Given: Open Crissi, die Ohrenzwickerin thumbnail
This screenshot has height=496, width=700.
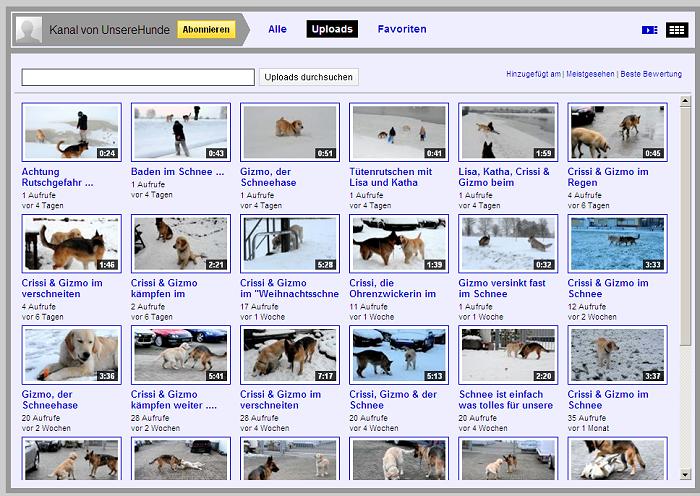Looking at the screenshot, I should coord(399,243).
